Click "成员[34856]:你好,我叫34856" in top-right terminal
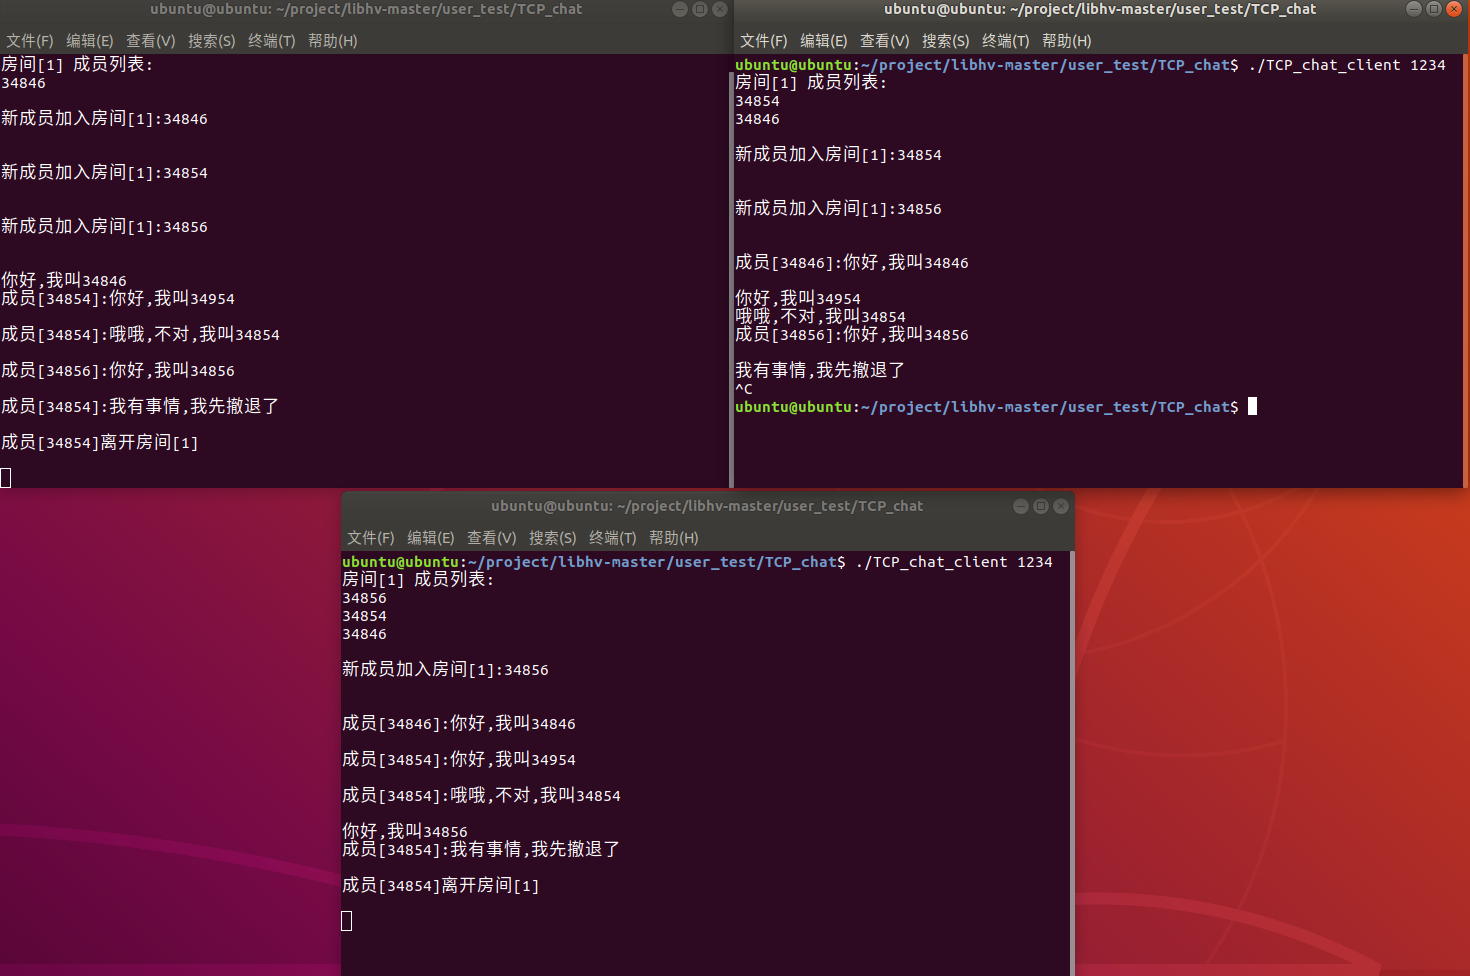 click(x=852, y=334)
